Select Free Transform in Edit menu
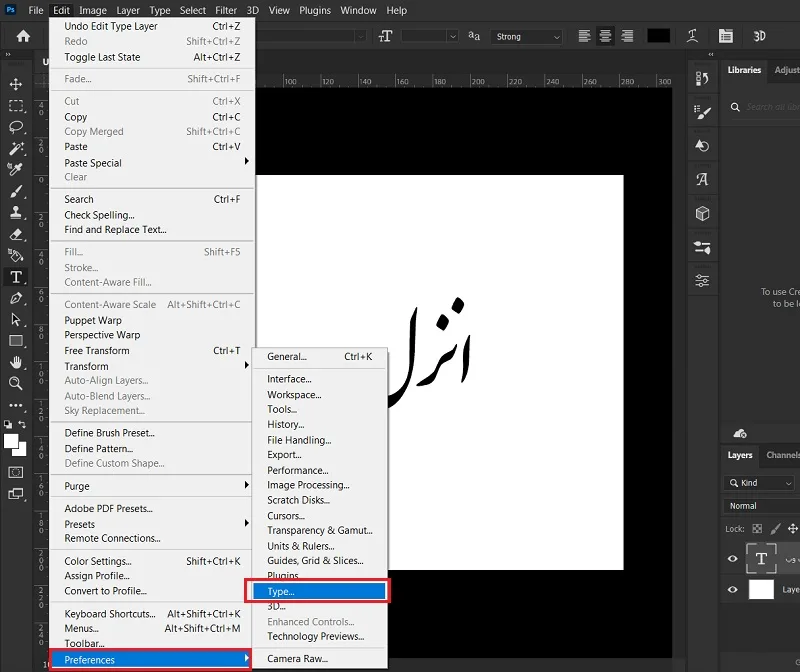The image size is (800, 672). click(152, 351)
